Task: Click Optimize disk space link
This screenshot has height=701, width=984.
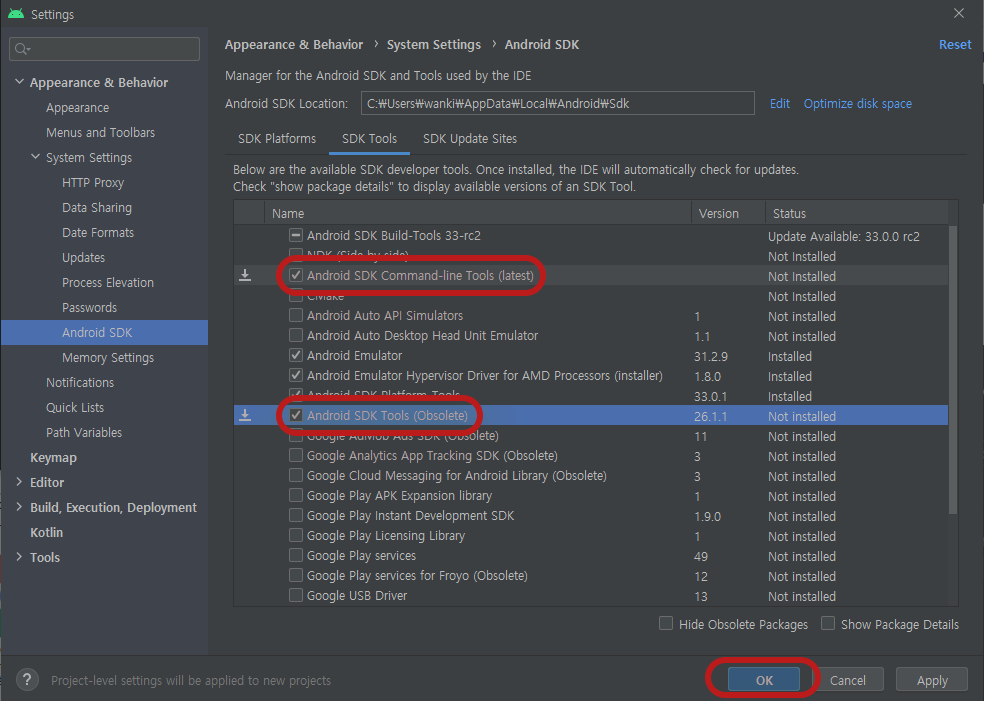Action: point(857,104)
